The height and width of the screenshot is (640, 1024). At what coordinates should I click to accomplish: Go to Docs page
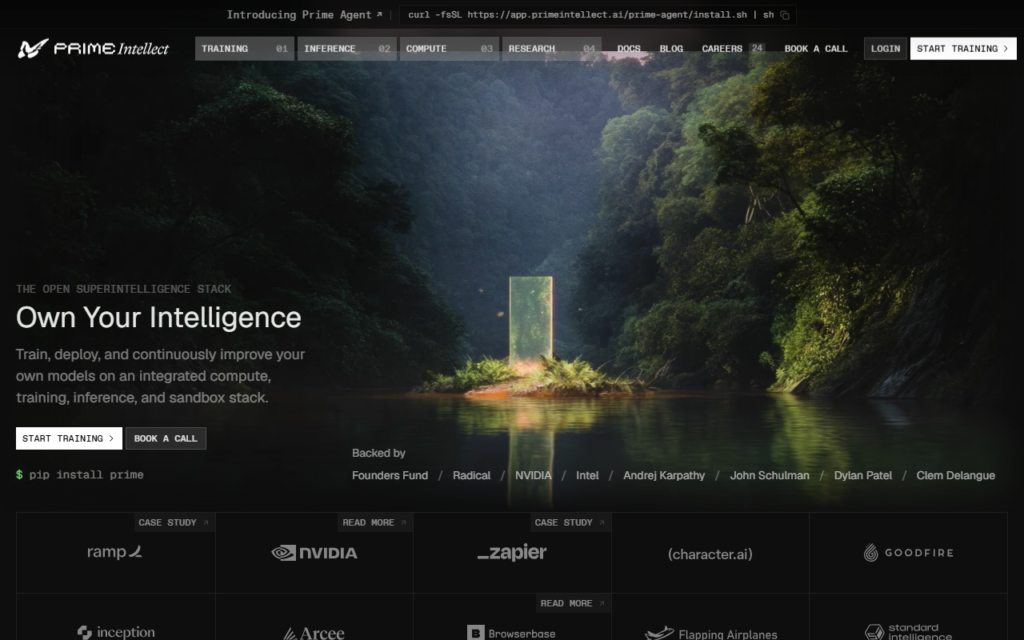click(x=629, y=48)
